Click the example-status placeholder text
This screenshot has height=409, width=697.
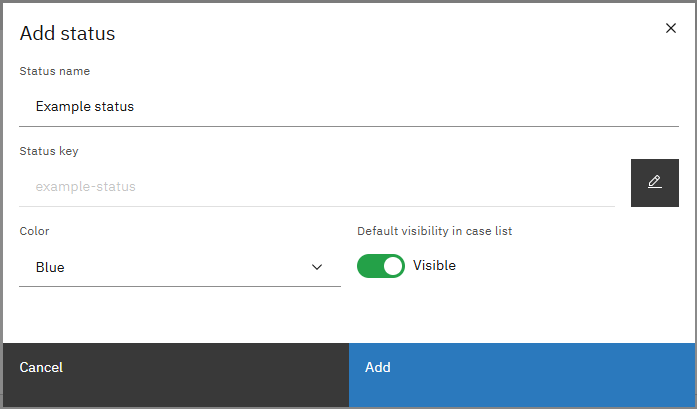coord(85,186)
